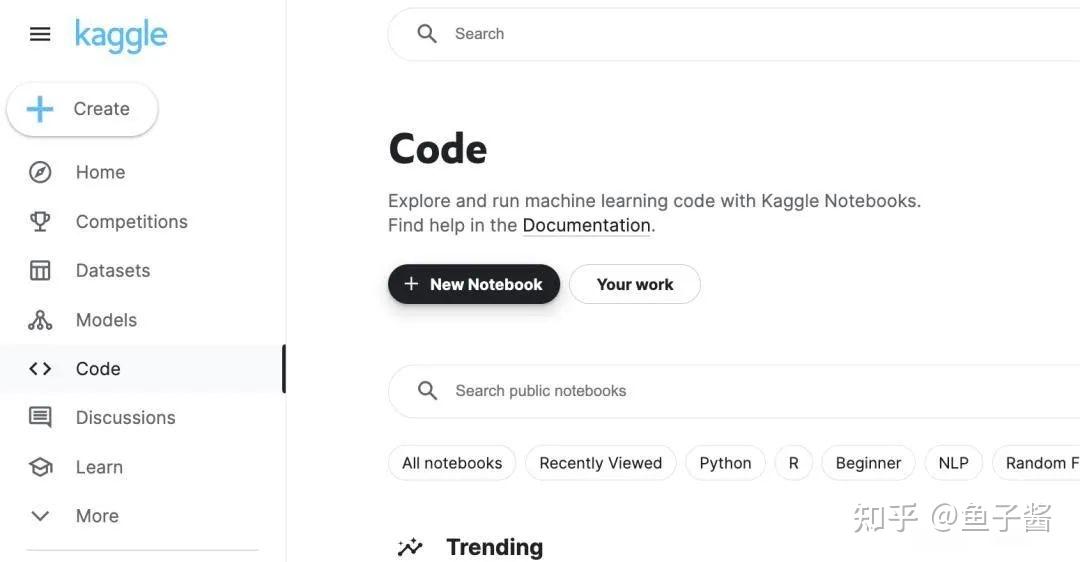Start a New Notebook
The width and height of the screenshot is (1080, 562).
pos(473,285)
